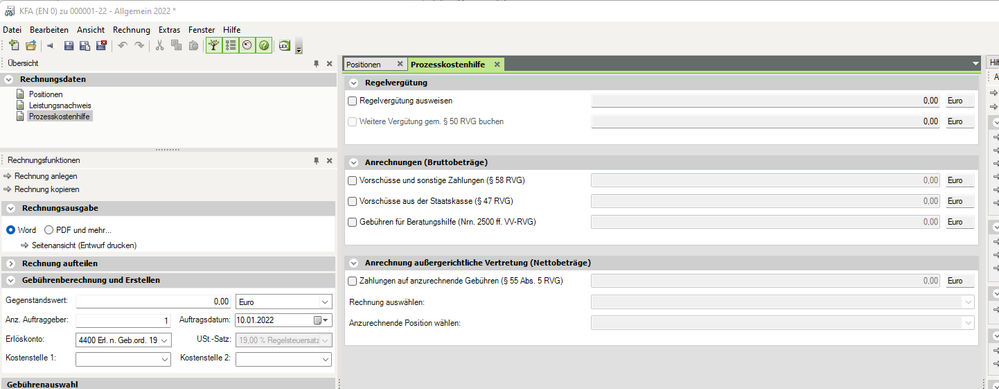999x389 pixels.
Task: Click the undo arrow icon
Action: 122,46
